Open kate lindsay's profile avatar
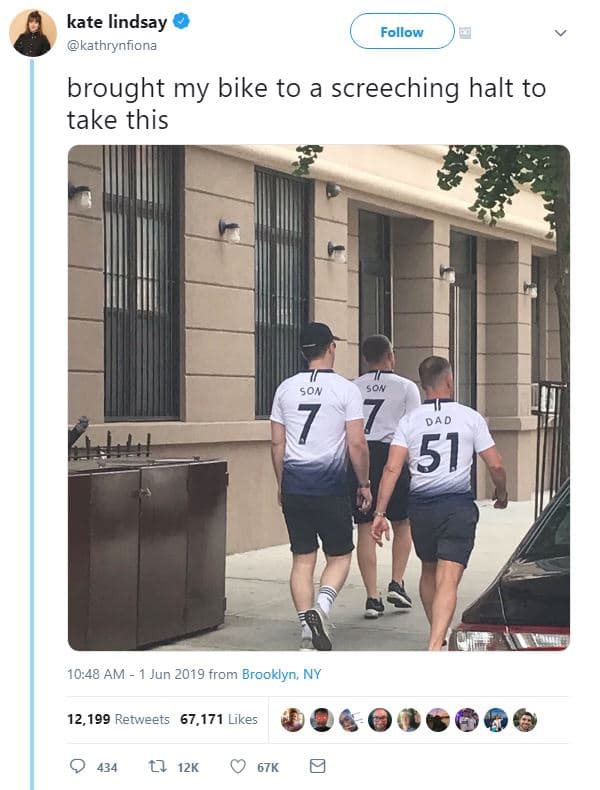This screenshot has width=600, height=790. pos(33,33)
